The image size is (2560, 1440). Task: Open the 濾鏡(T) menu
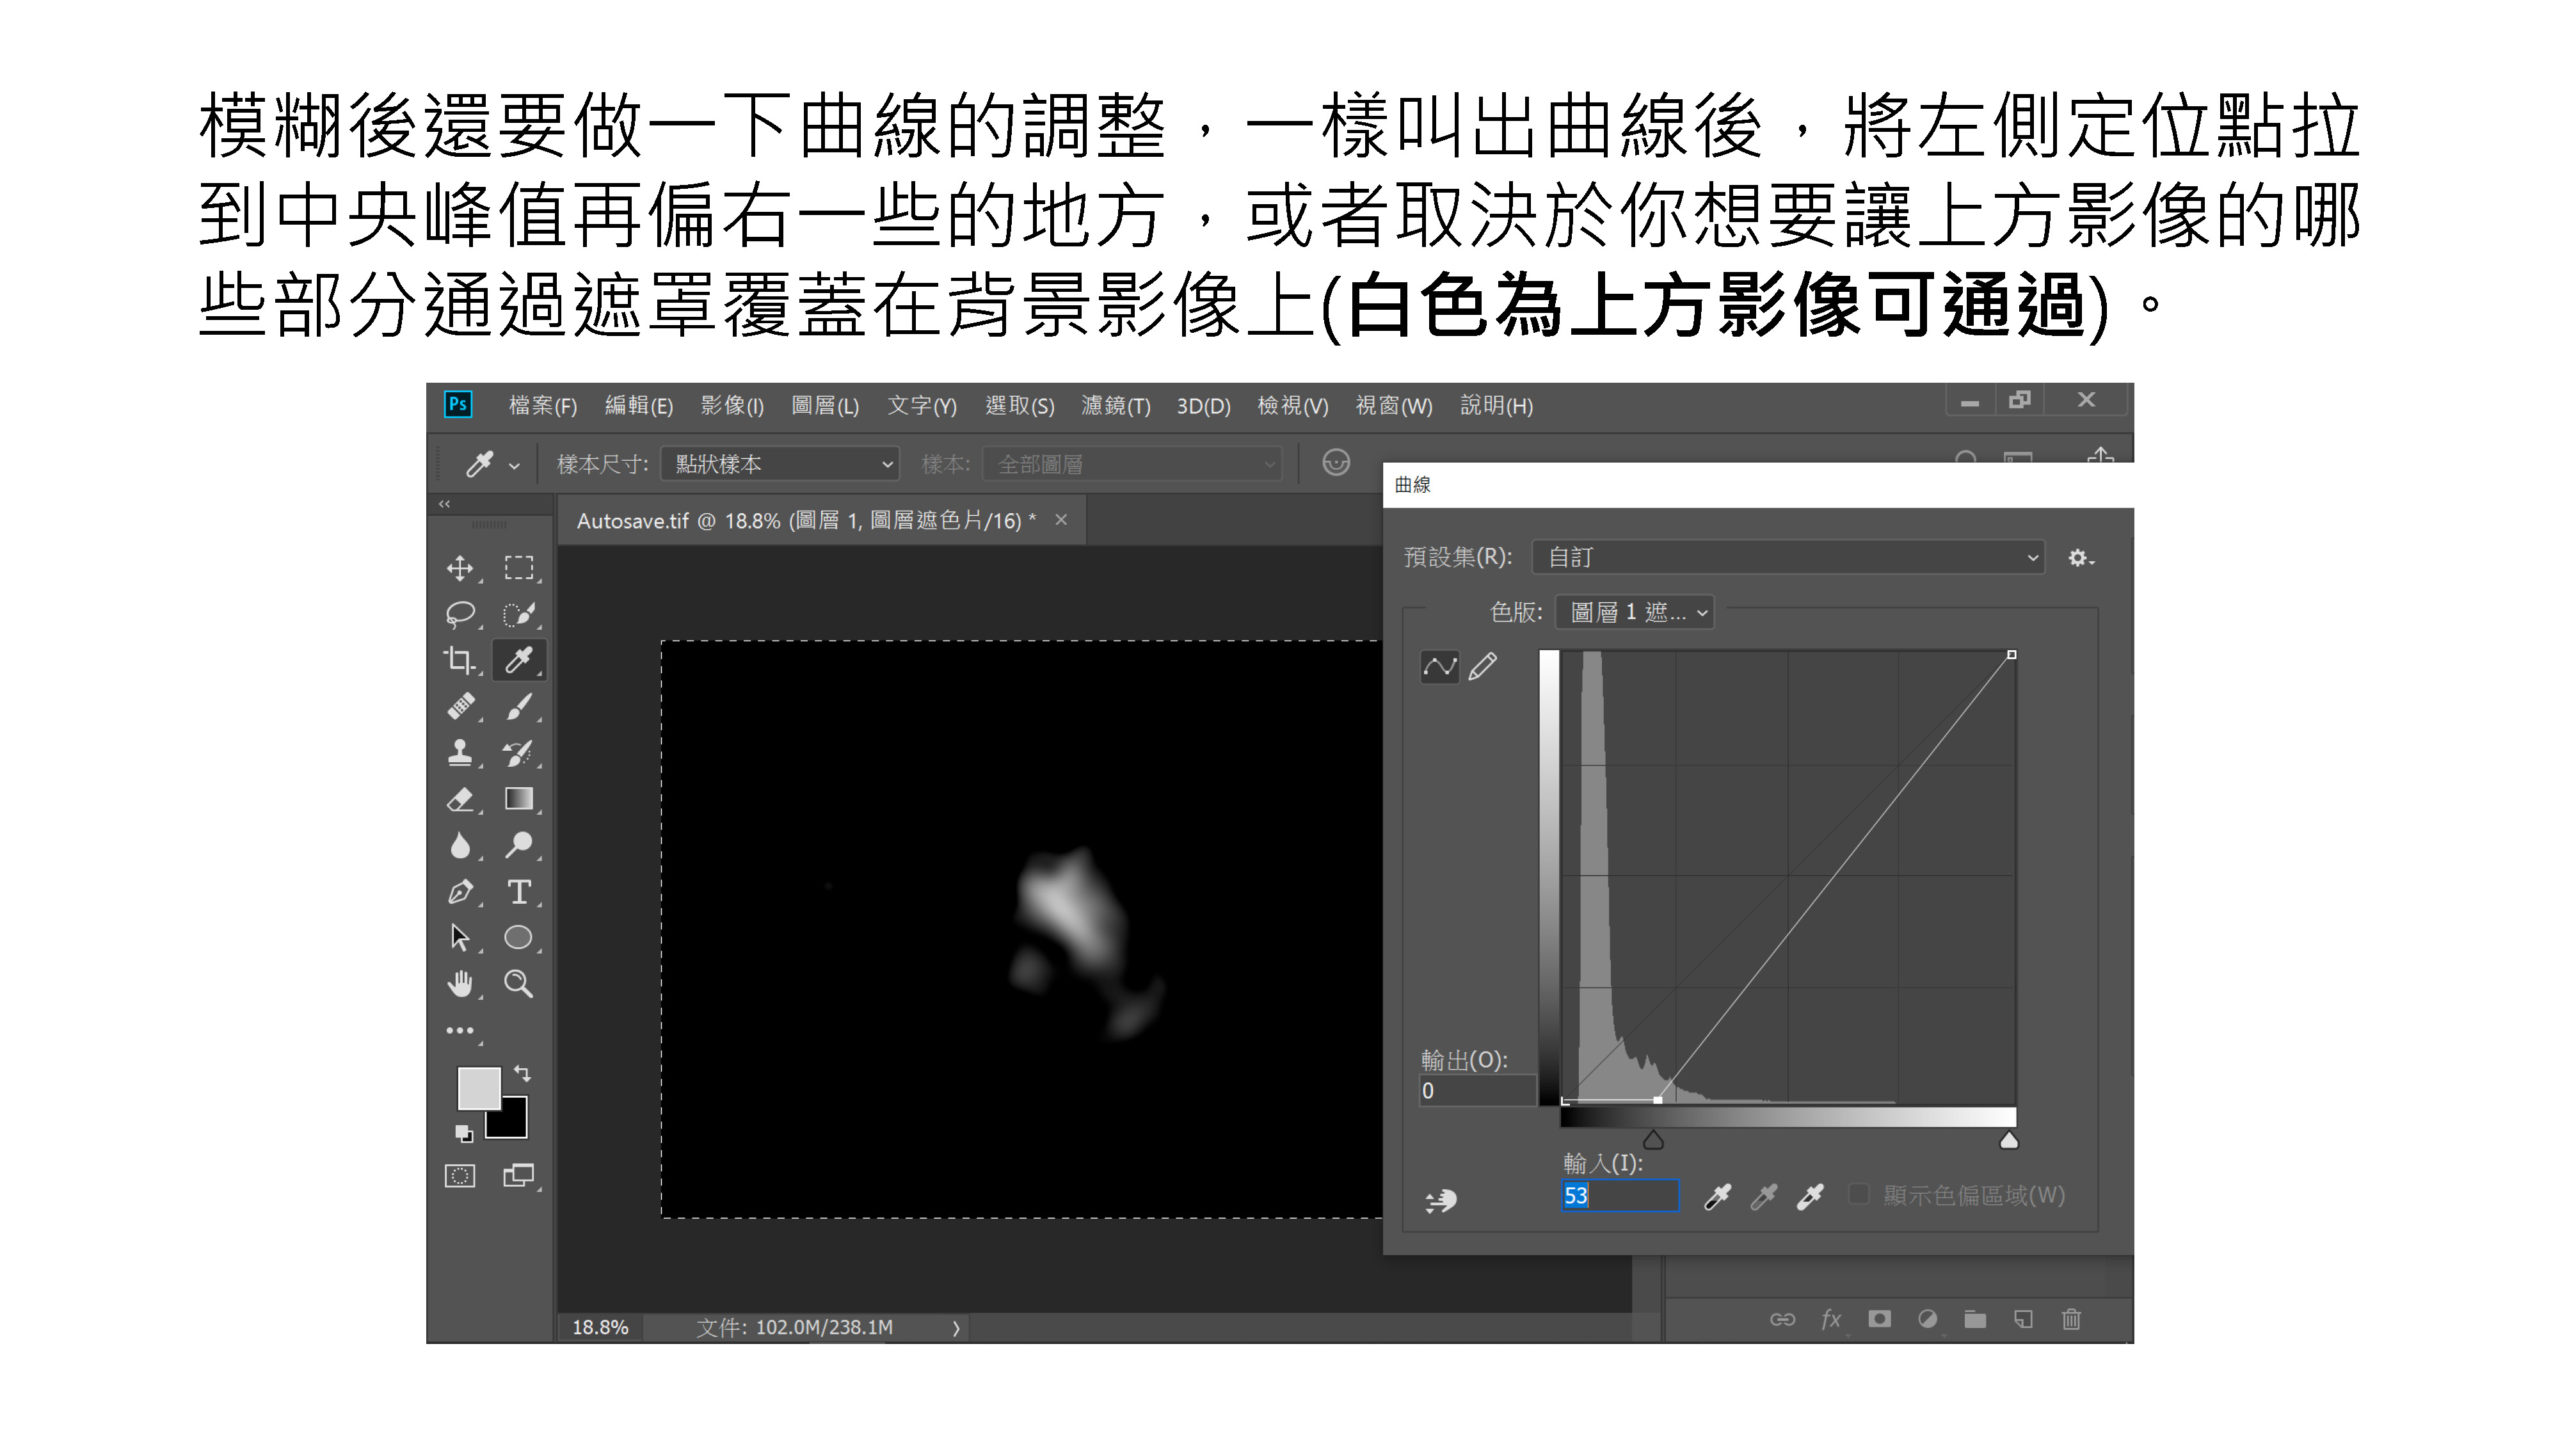pyautogui.click(x=1116, y=406)
